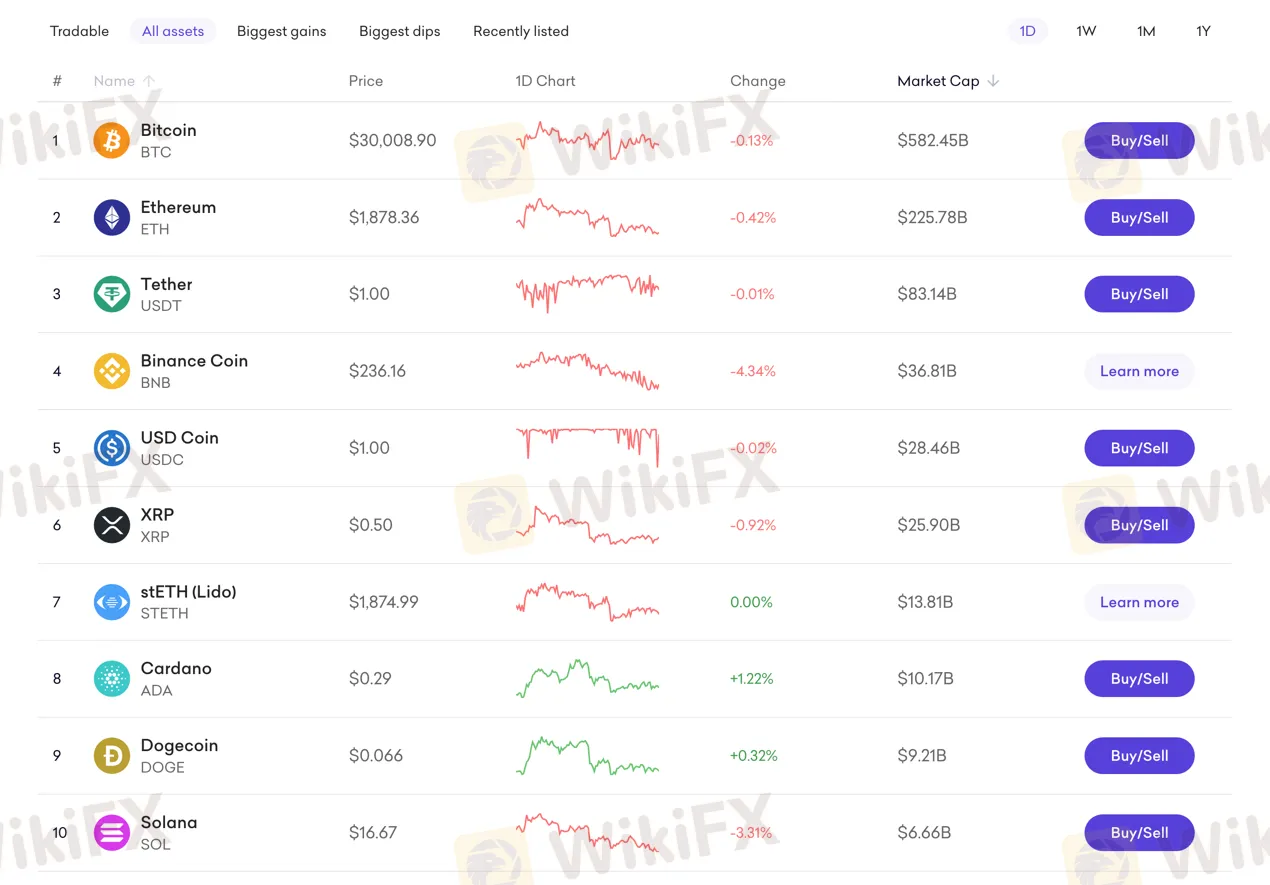Screen dimensions: 1270x885
Task: Click the USD Coin icon
Action: (111, 448)
